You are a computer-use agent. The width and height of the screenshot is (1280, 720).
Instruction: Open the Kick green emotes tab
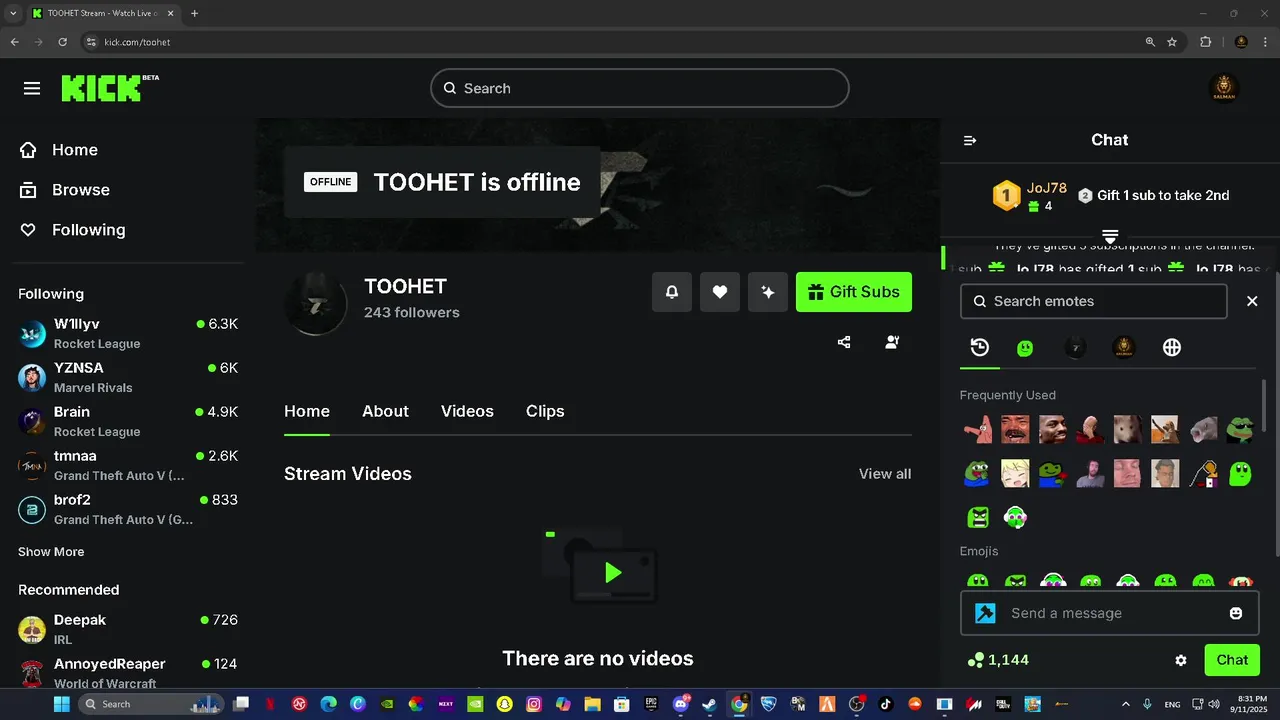point(1025,348)
